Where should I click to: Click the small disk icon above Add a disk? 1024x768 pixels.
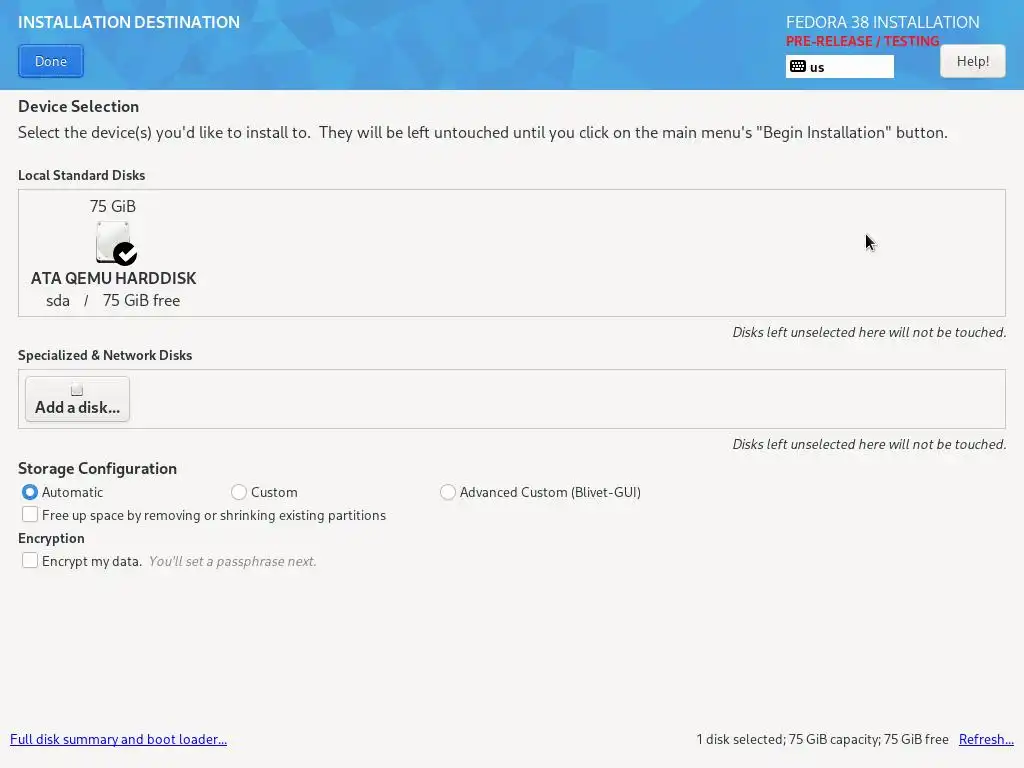(77, 391)
